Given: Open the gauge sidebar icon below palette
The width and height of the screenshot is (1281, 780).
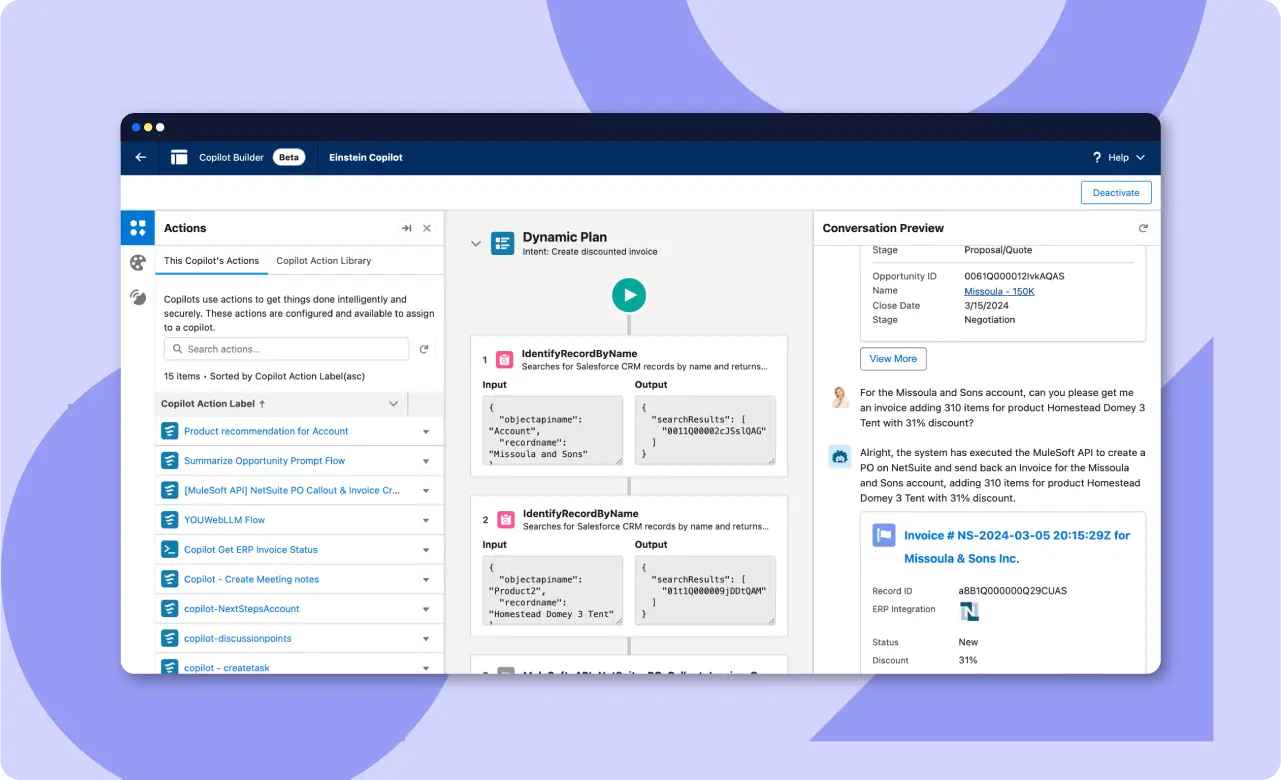Looking at the screenshot, I should coord(138,297).
